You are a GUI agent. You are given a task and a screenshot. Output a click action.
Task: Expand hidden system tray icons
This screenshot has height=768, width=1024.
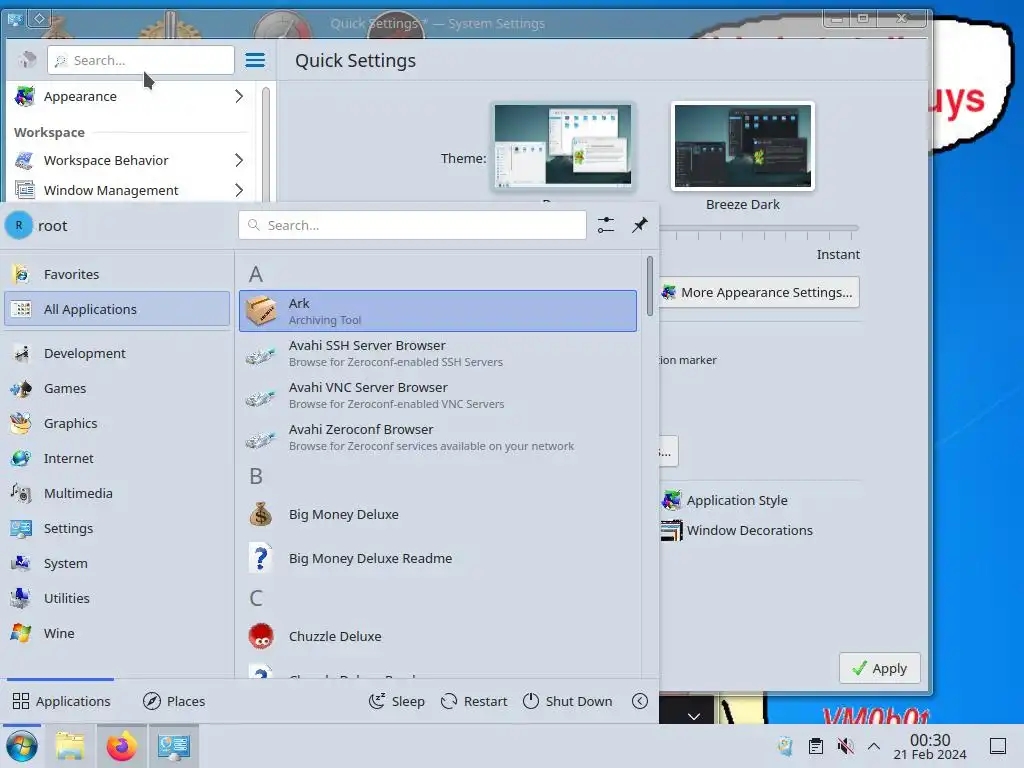coord(873,746)
